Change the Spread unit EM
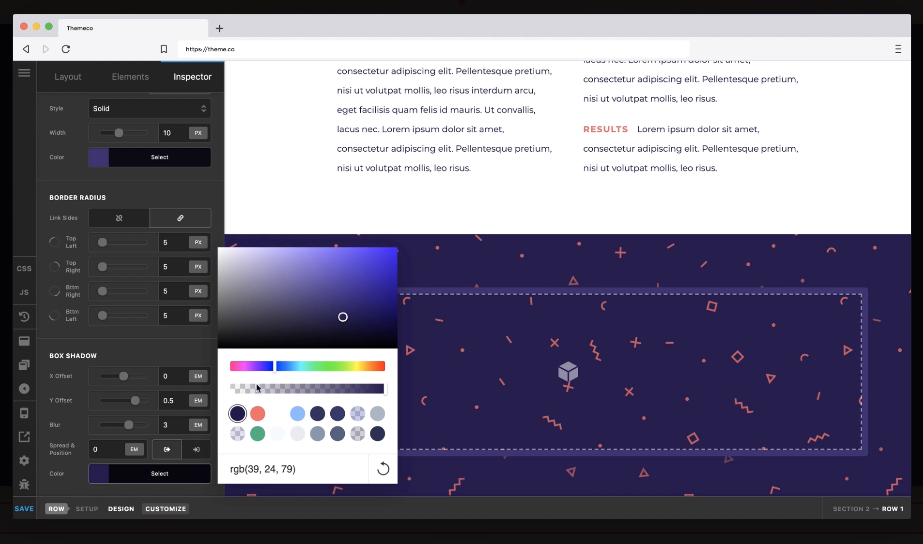The width and height of the screenshot is (923, 544). point(134,449)
